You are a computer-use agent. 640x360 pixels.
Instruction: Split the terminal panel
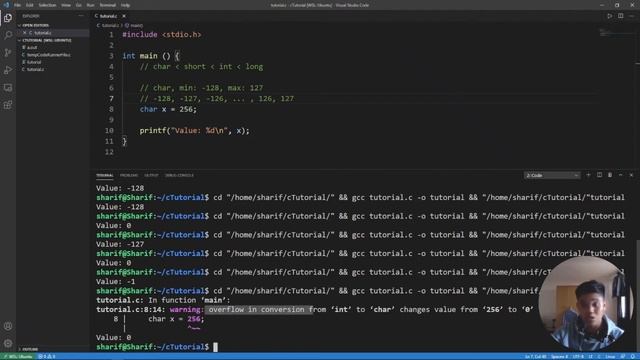[599, 175]
